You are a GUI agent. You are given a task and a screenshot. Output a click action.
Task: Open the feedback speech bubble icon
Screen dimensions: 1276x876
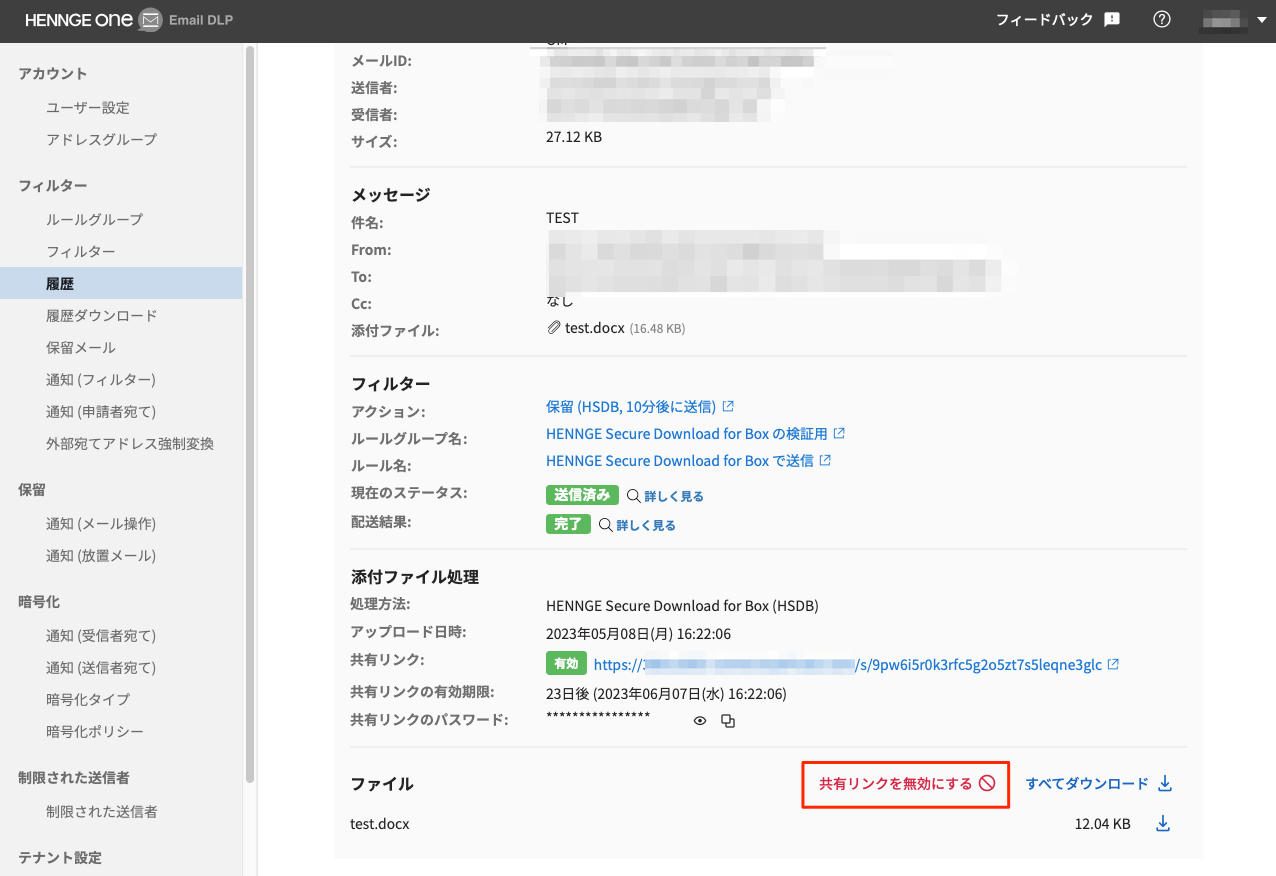pyautogui.click(x=1111, y=19)
